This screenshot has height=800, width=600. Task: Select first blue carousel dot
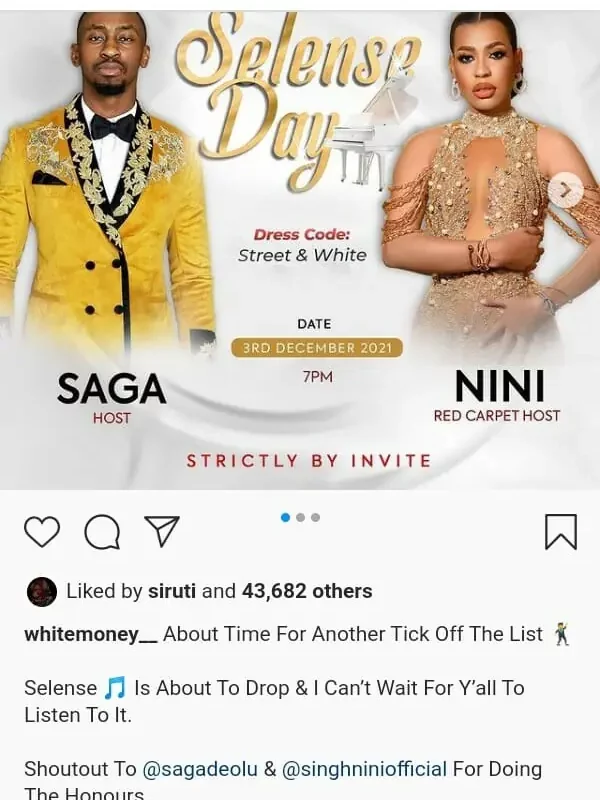[285, 517]
